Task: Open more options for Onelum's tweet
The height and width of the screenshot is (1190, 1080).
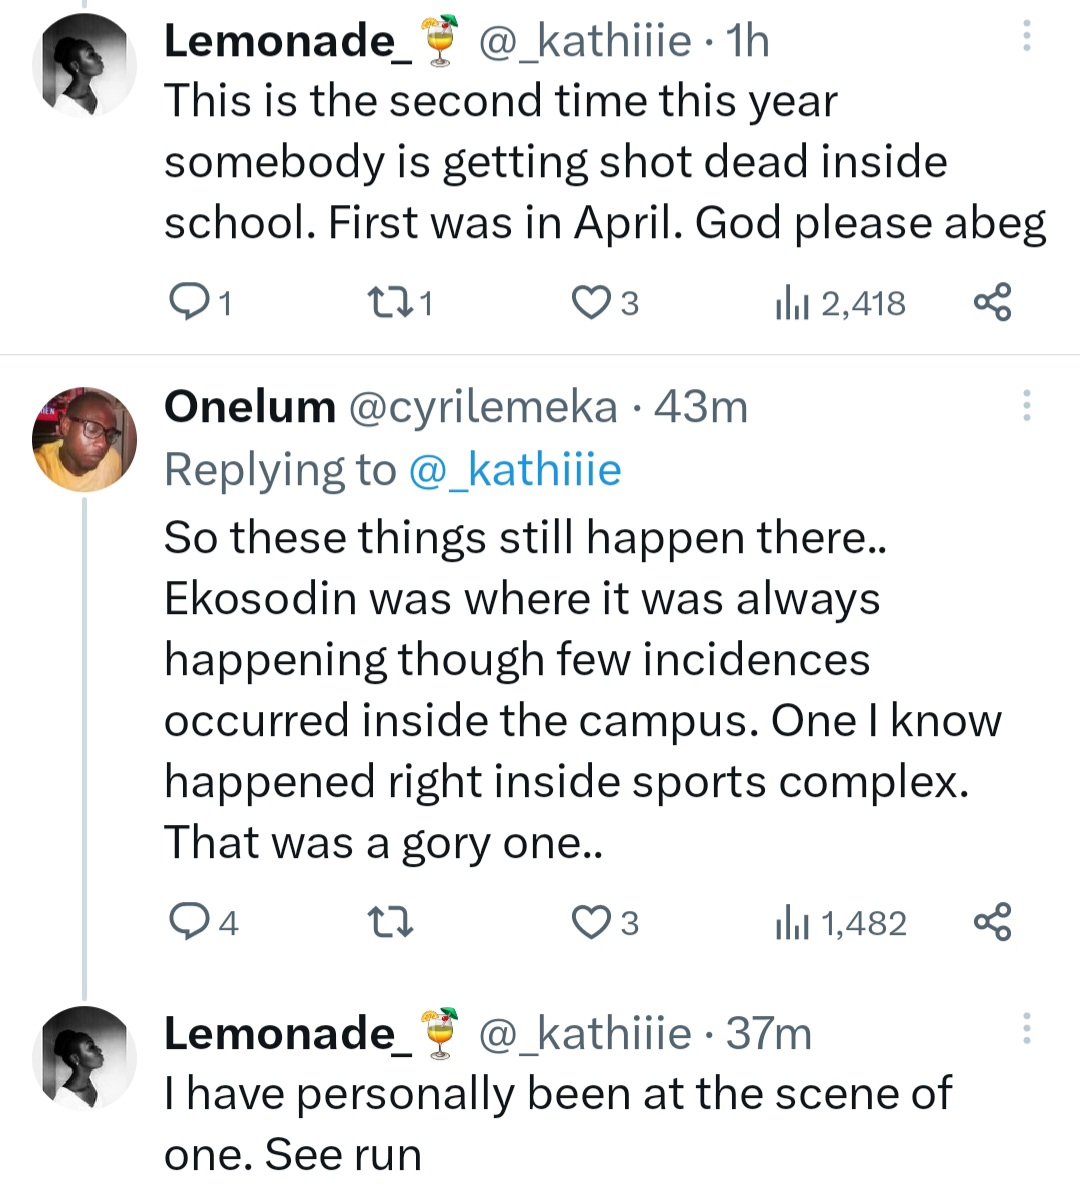Action: point(1025,405)
